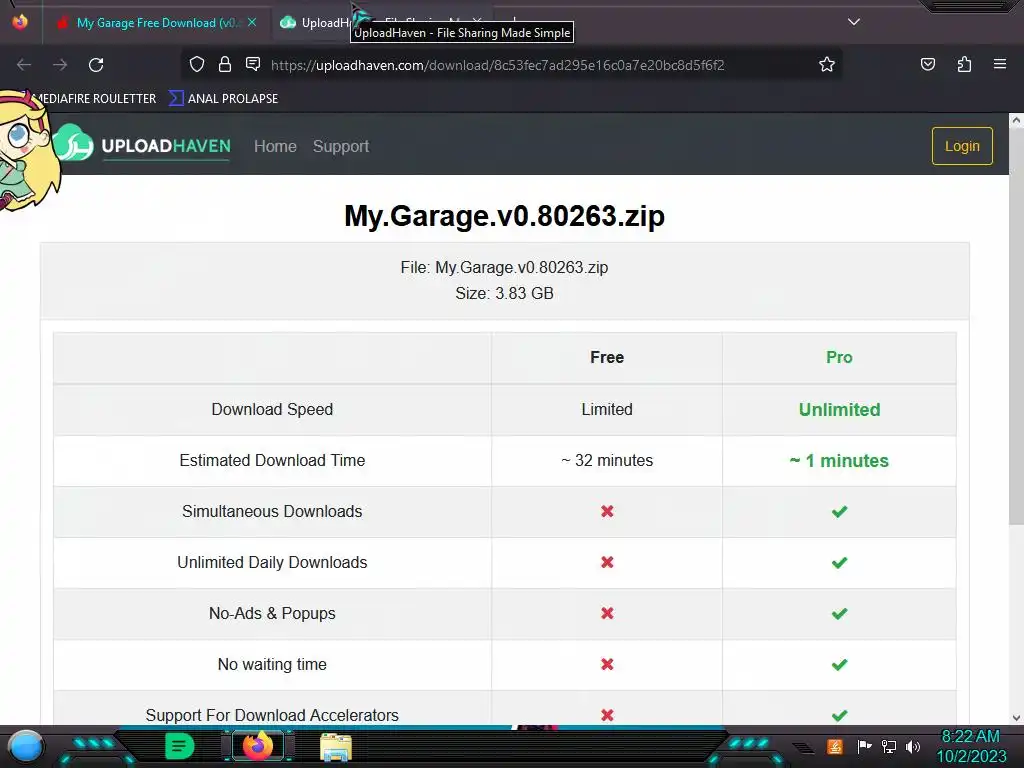Click the ~ 32 minutes value

tap(607, 460)
